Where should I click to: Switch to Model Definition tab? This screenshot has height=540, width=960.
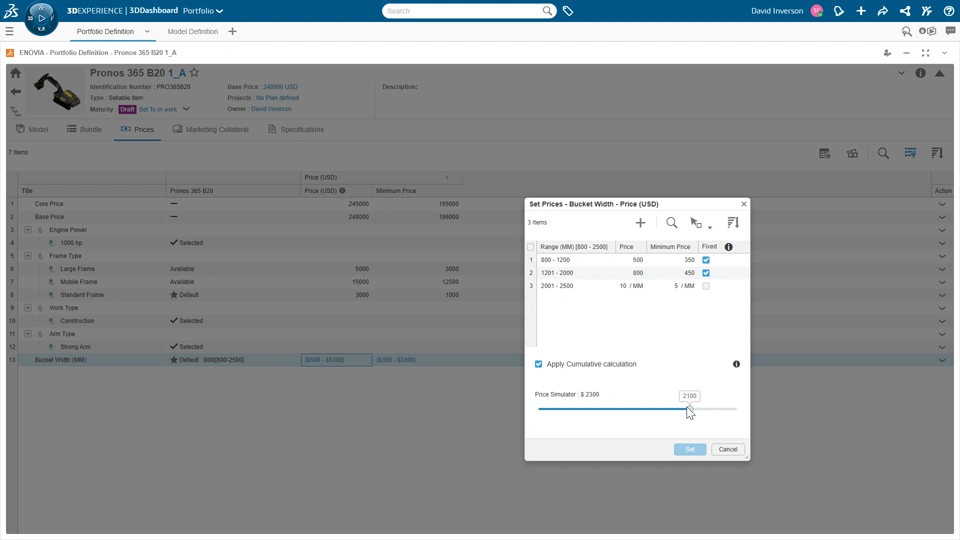coord(192,31)
